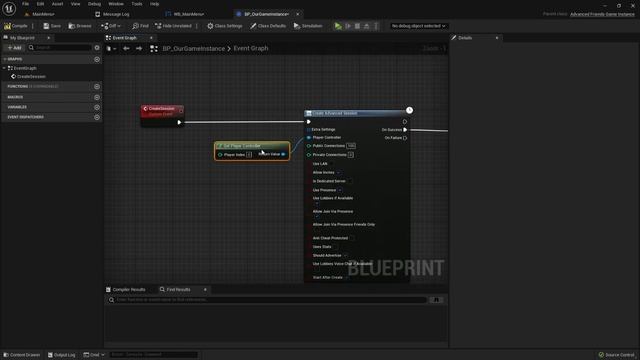The height and width of the screenshot is (360, 640).
Task: Click the Stop simulation button
Action: 358,26
